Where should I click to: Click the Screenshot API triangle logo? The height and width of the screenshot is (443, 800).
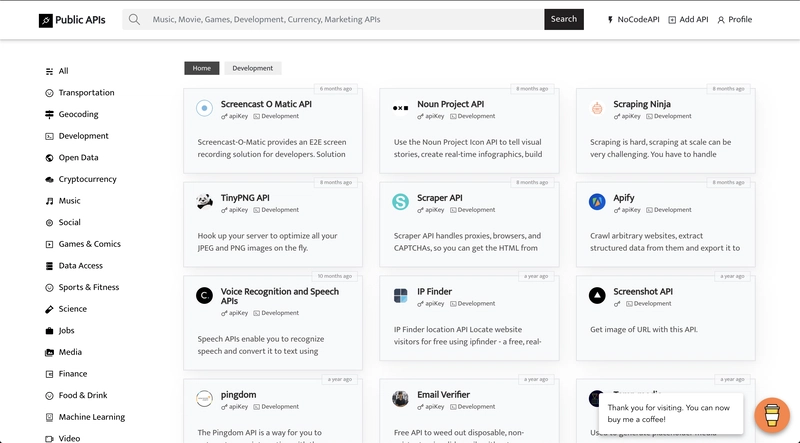[x=597, y=296]
